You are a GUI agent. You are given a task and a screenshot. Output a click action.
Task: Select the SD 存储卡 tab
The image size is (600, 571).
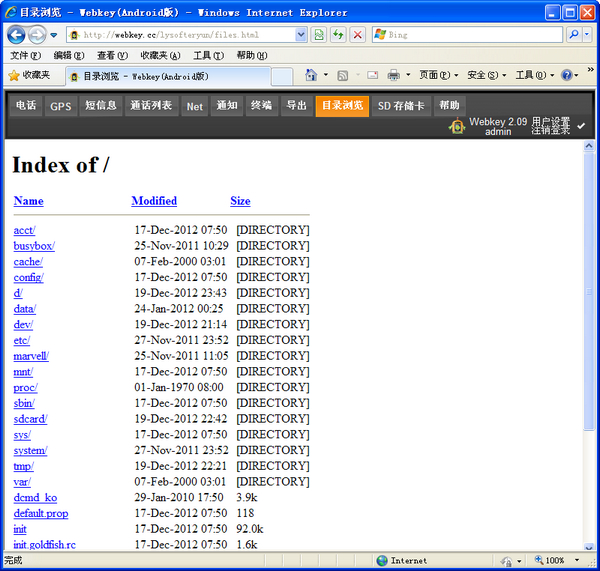(401, 106)
